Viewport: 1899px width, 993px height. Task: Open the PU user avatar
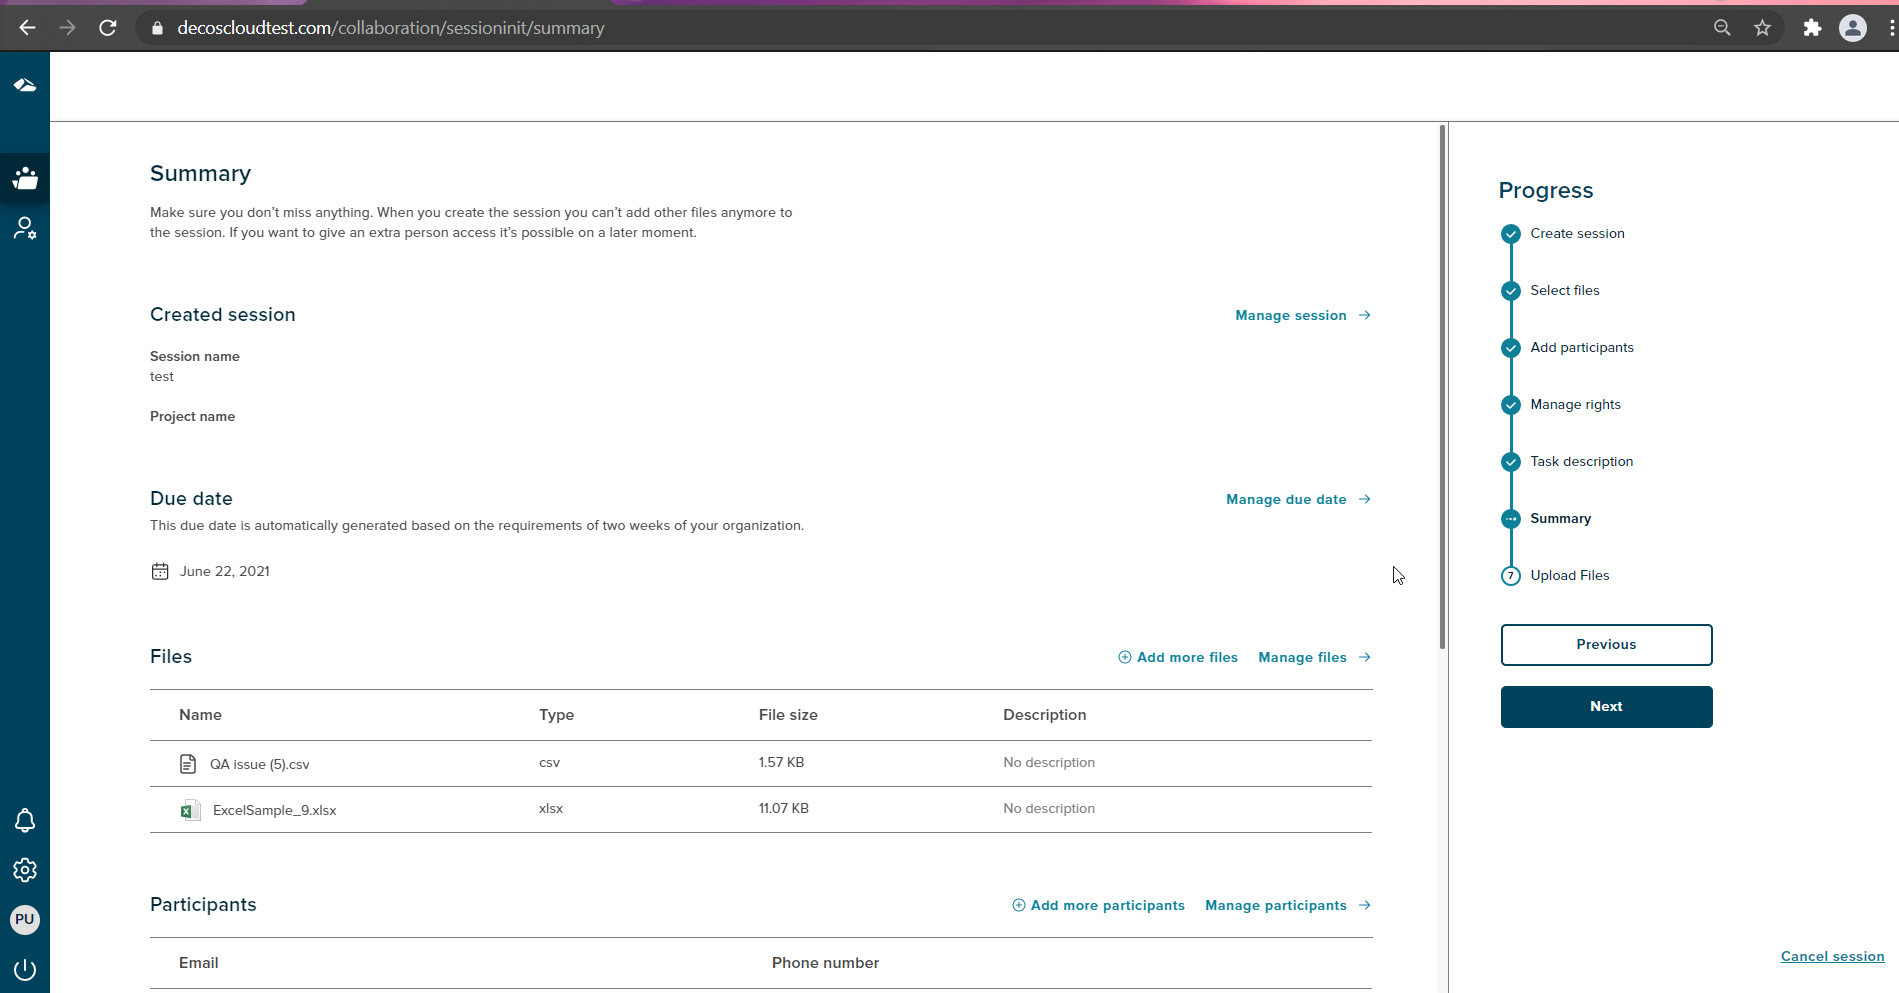click(25, 920)
